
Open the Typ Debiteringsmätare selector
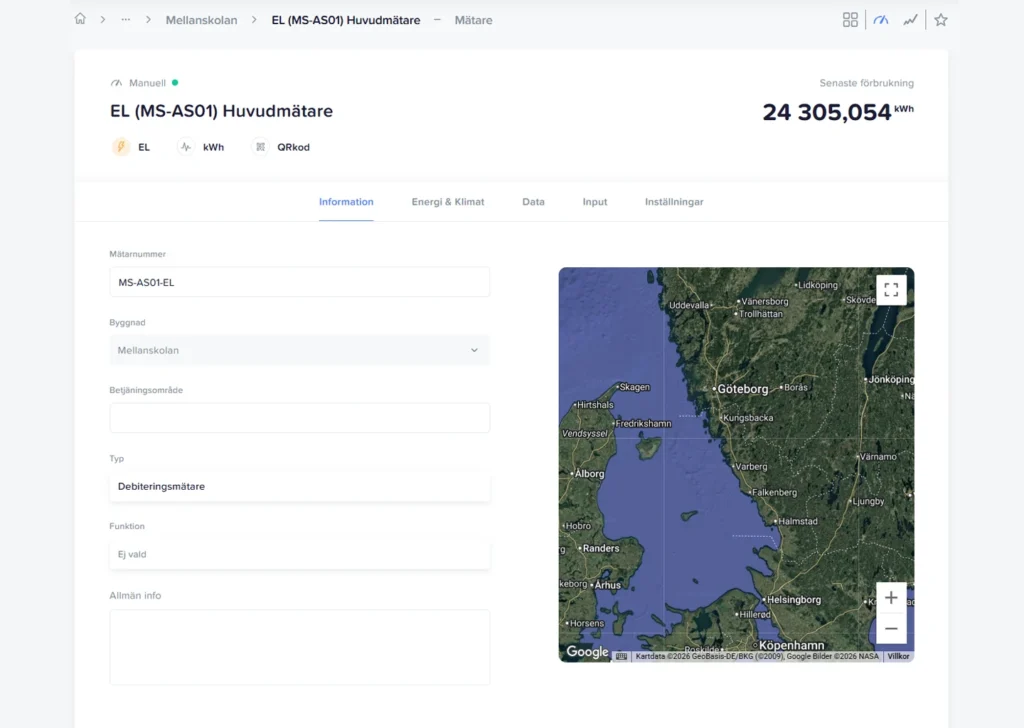coord(299,487)
